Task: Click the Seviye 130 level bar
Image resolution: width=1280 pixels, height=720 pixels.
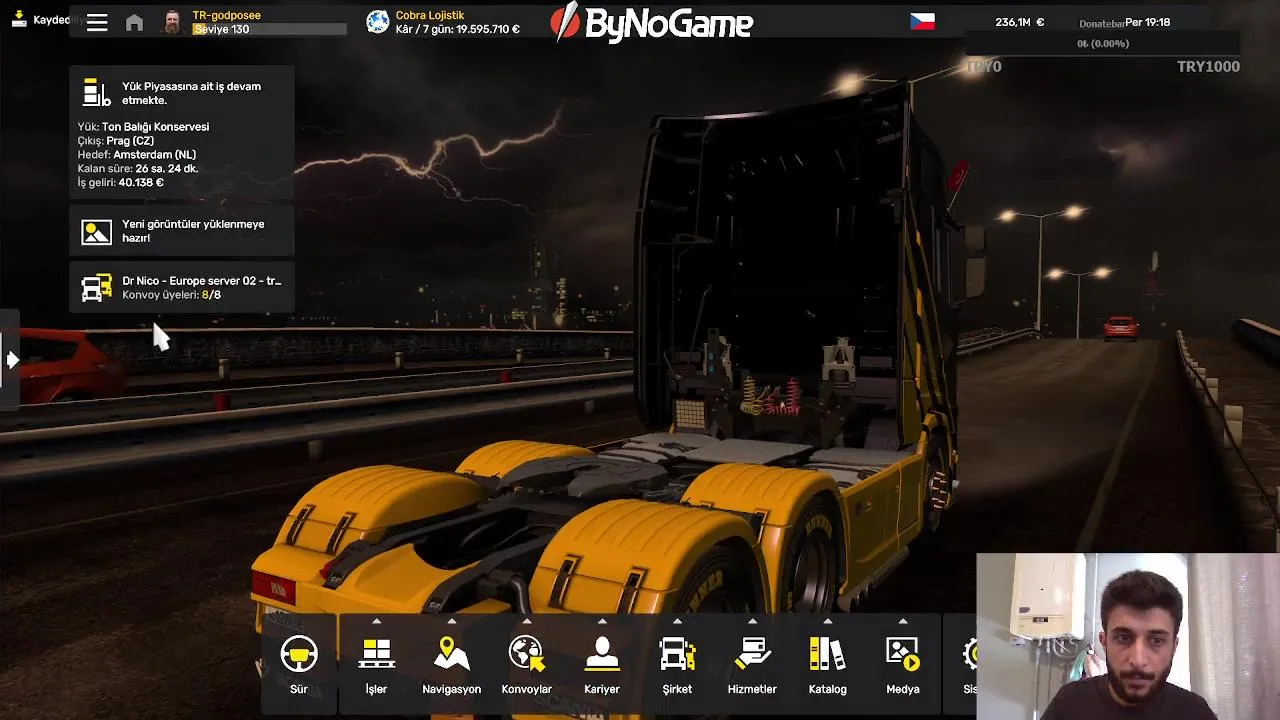Action: point(269,29)
